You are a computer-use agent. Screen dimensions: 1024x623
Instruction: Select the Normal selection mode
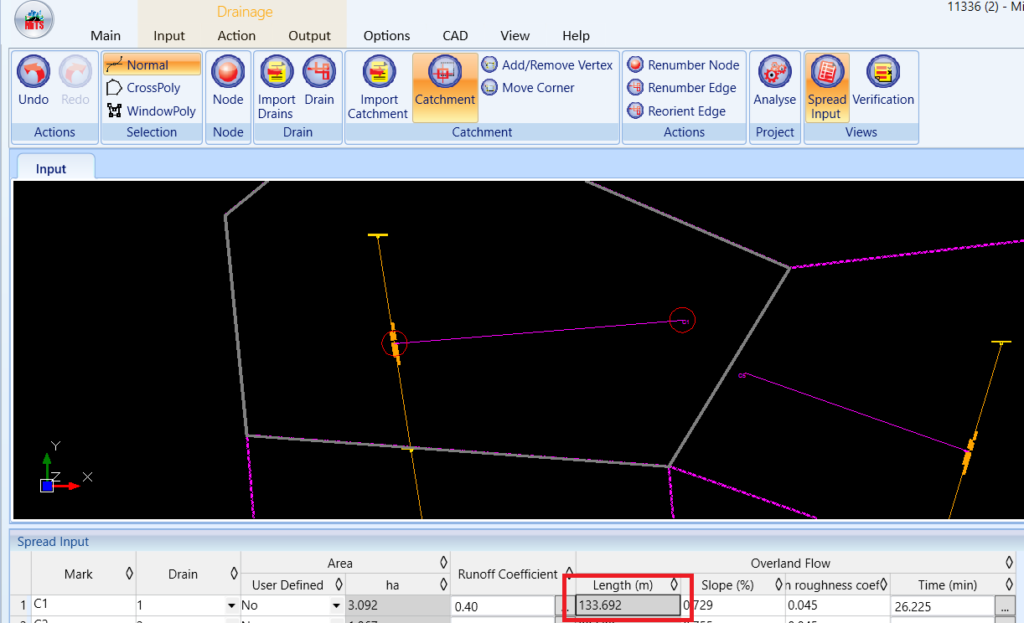click(x=152, y=65)
